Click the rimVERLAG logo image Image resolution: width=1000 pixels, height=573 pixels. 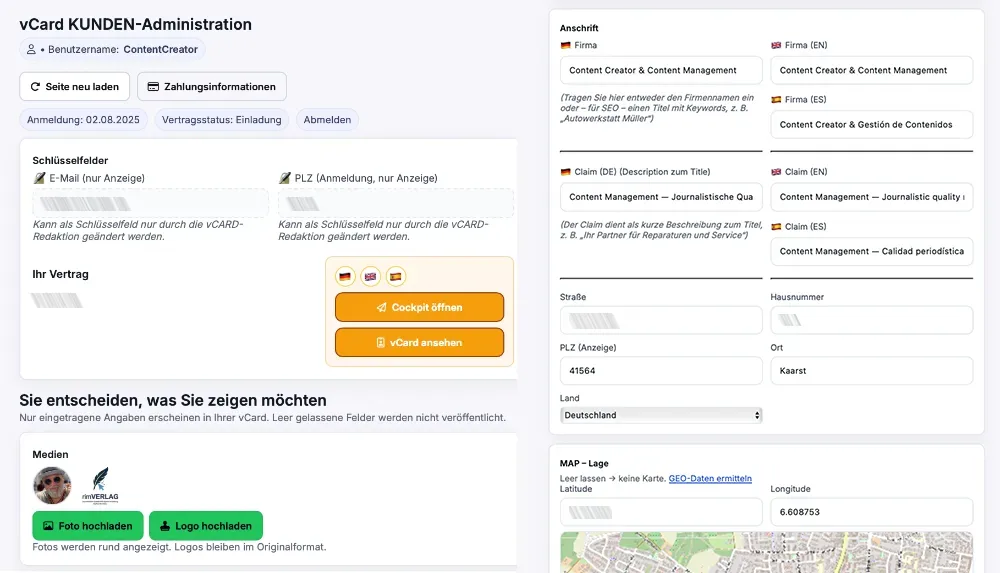[x=100, y=485]
